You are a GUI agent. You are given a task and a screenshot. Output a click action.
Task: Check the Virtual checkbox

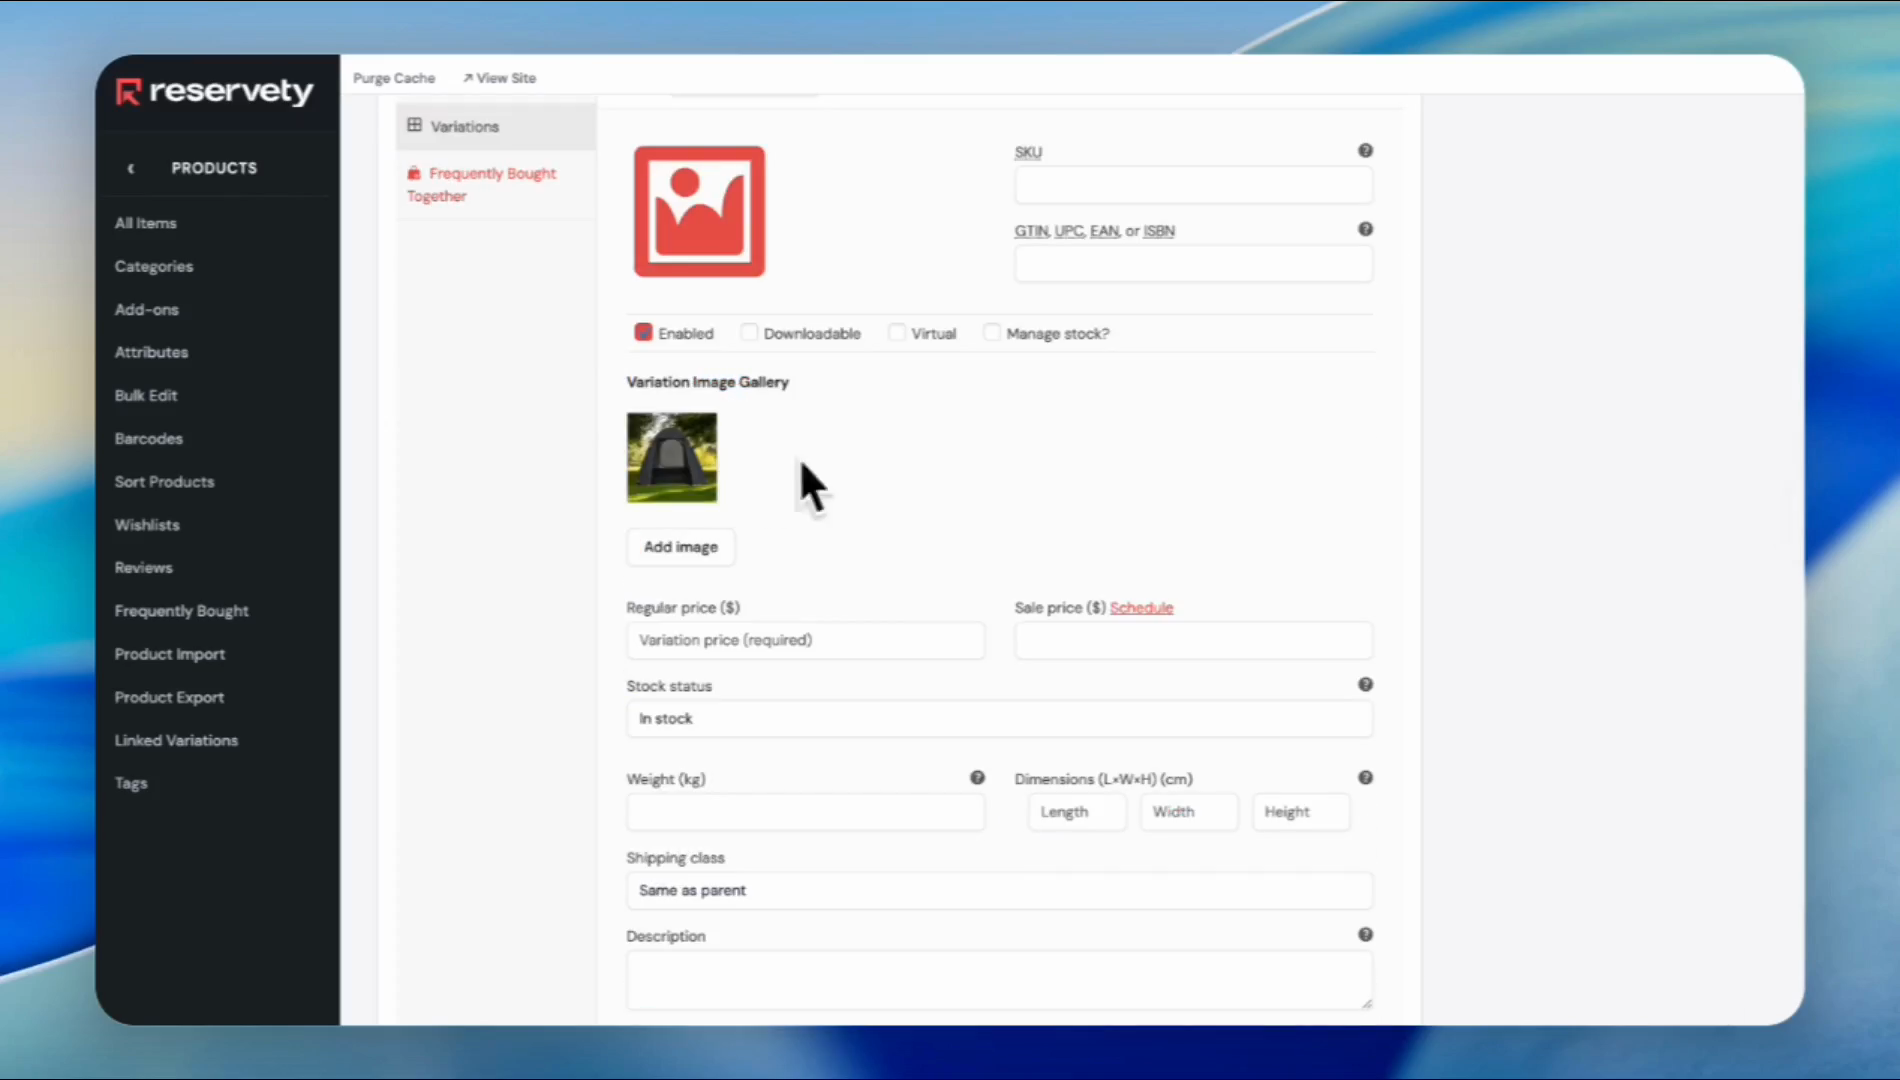pos(897,333)
